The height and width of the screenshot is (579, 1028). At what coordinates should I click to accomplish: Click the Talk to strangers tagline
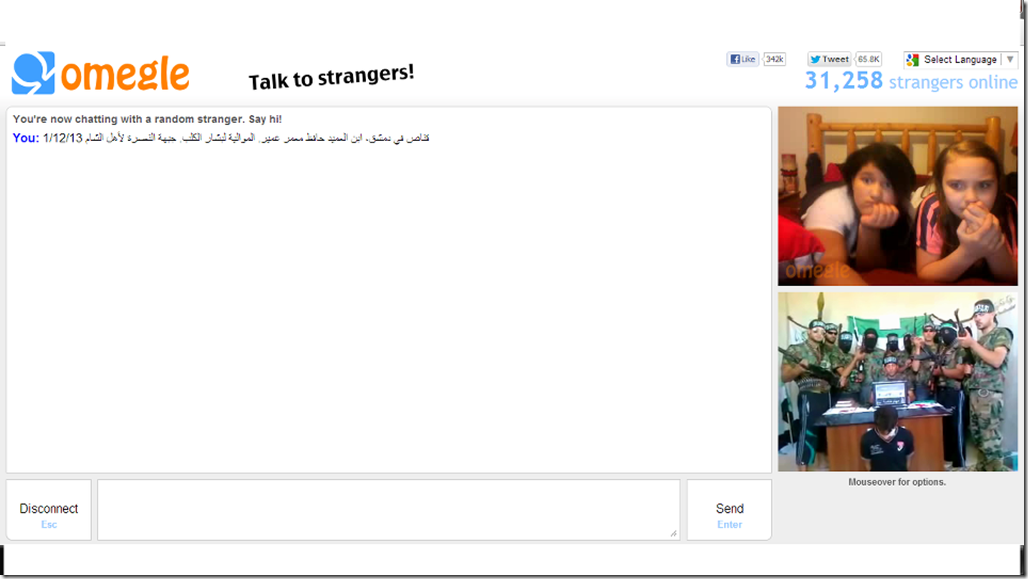coord(331,77)
